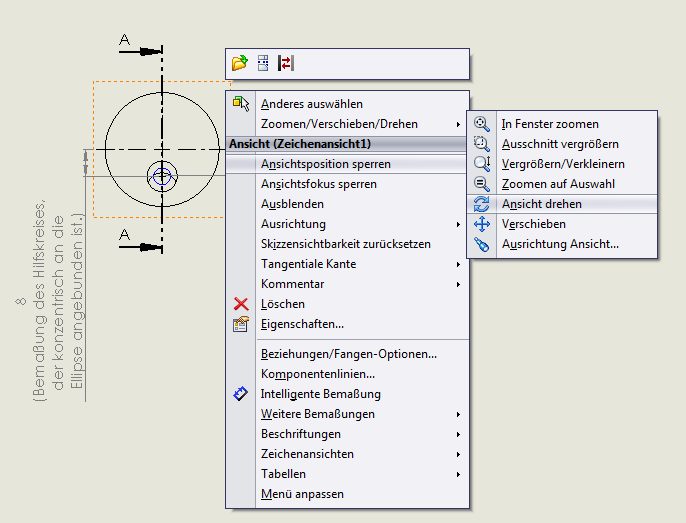Expand Tangentiale Kante submenu arrow
The width and height of the screenshot is (686, 523).
click(x=458, y=264)
